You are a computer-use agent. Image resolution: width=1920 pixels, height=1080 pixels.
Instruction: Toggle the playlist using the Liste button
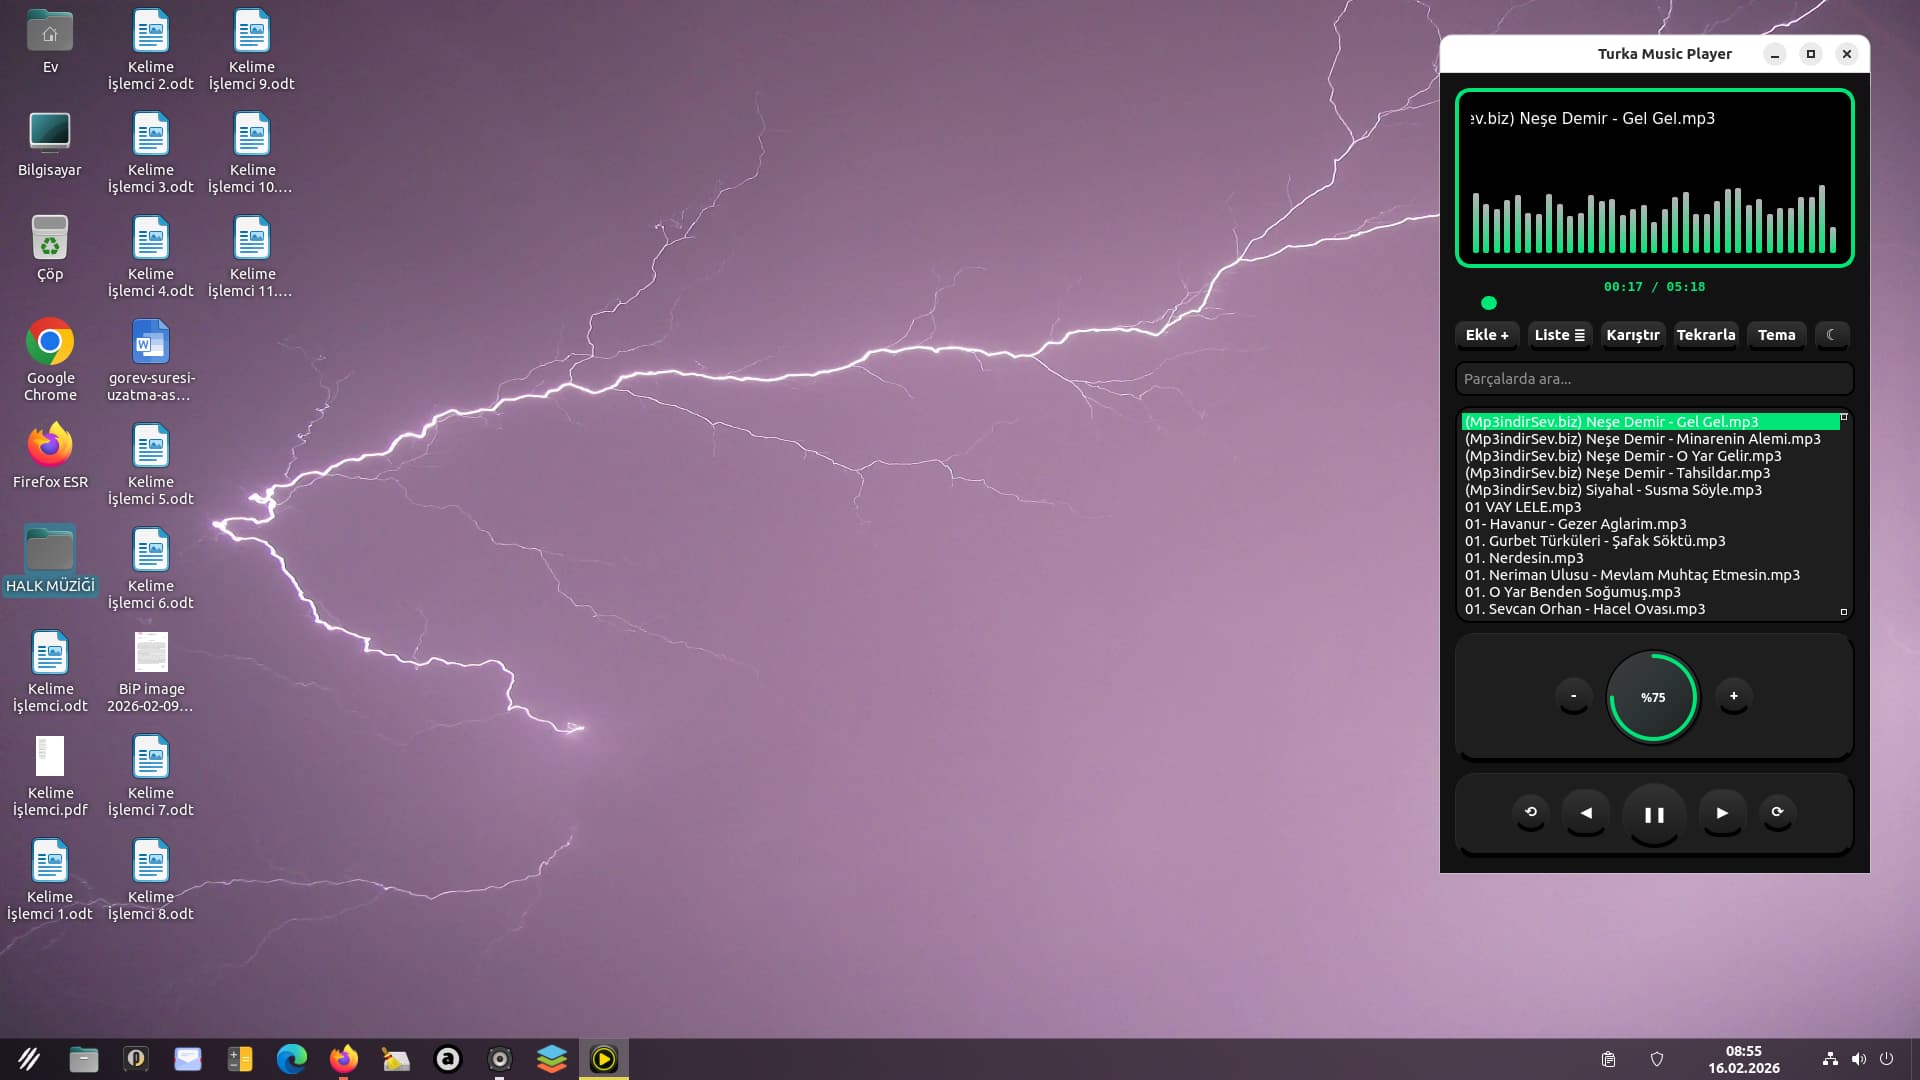tap(1559, 335)
